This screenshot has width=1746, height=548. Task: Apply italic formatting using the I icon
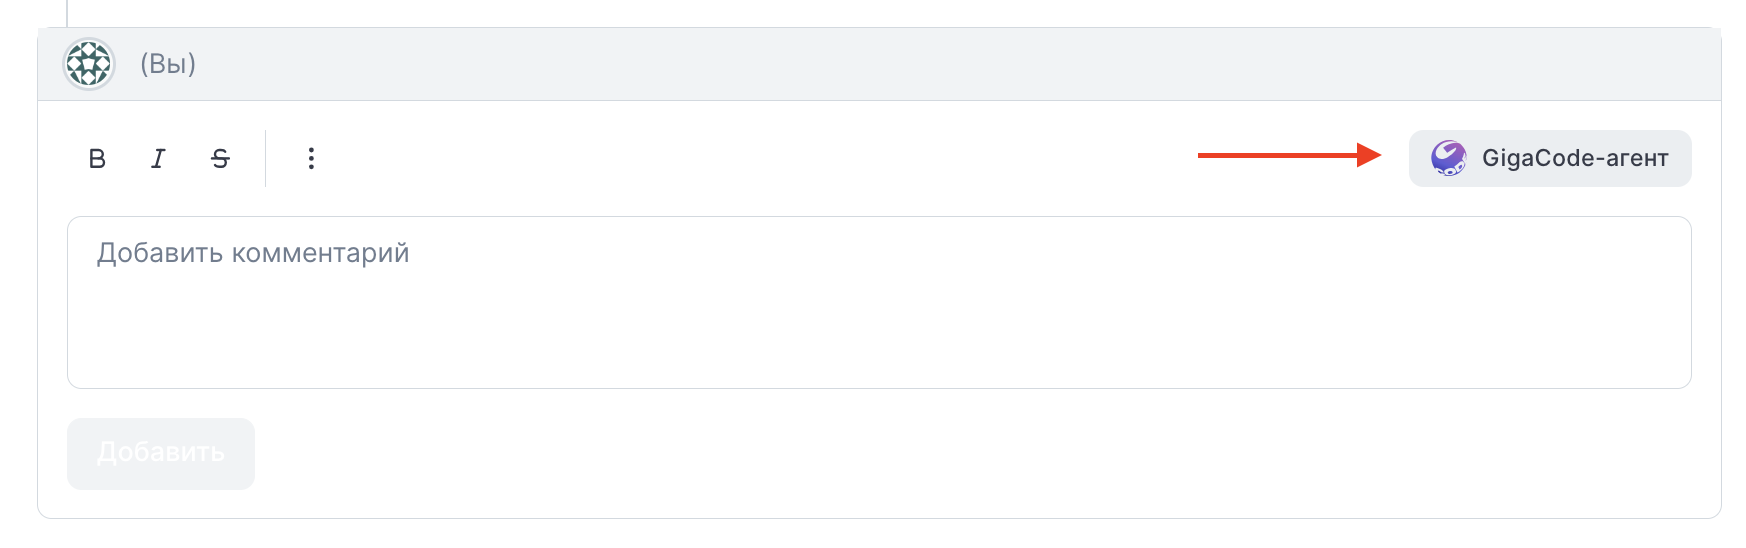pos(158,158)
